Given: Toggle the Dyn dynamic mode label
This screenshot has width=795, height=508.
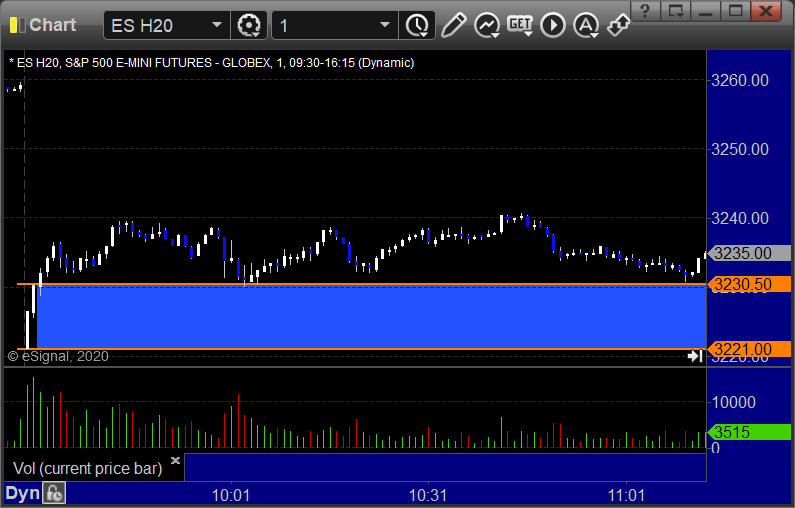Looking at the screenshot, I should (22, 493).
